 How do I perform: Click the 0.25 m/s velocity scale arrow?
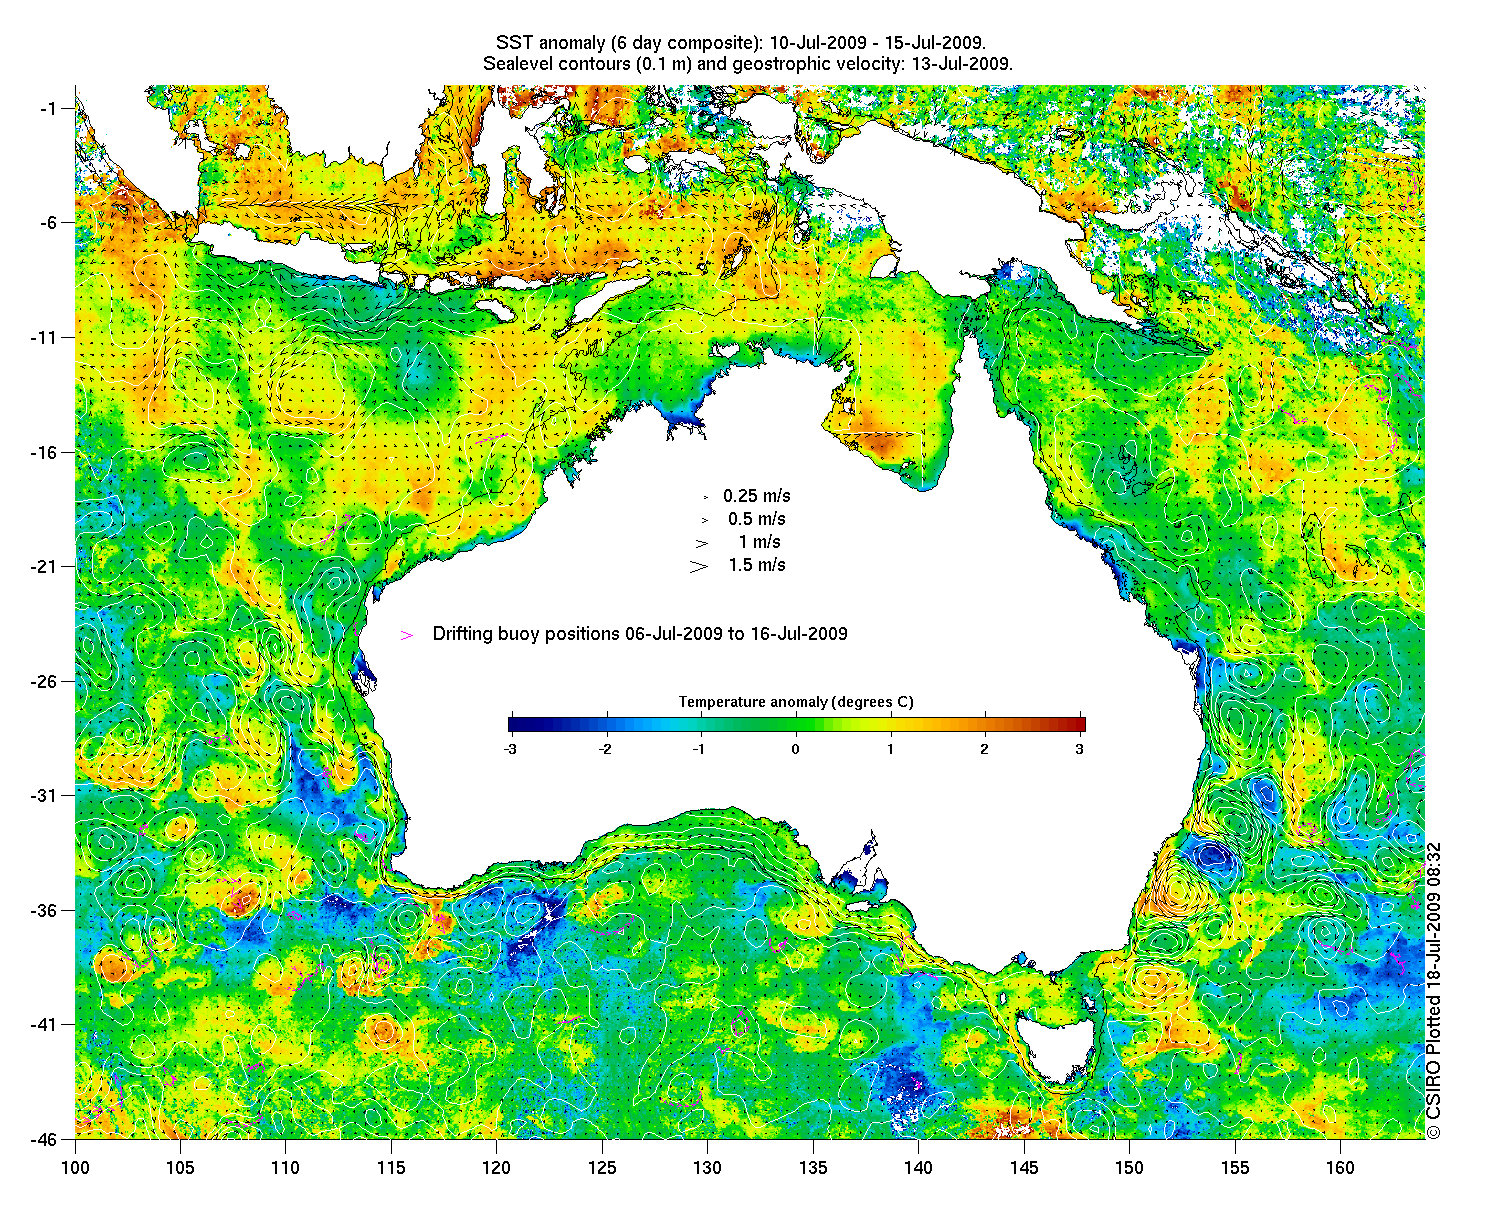pos(706,497)
